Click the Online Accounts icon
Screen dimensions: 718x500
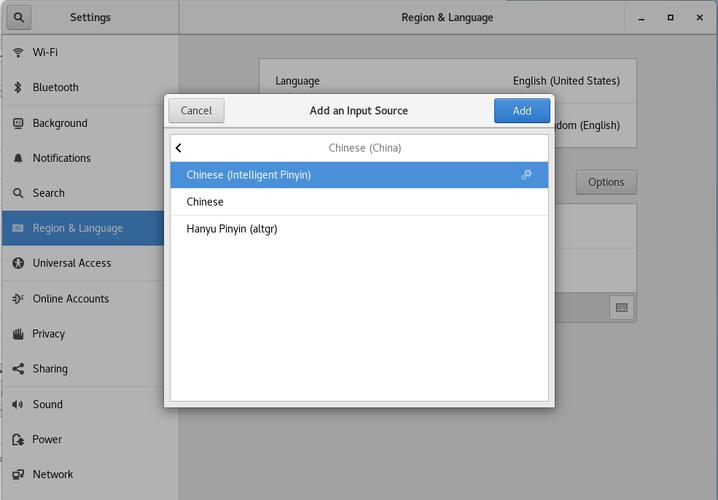(x=18, y=299)
